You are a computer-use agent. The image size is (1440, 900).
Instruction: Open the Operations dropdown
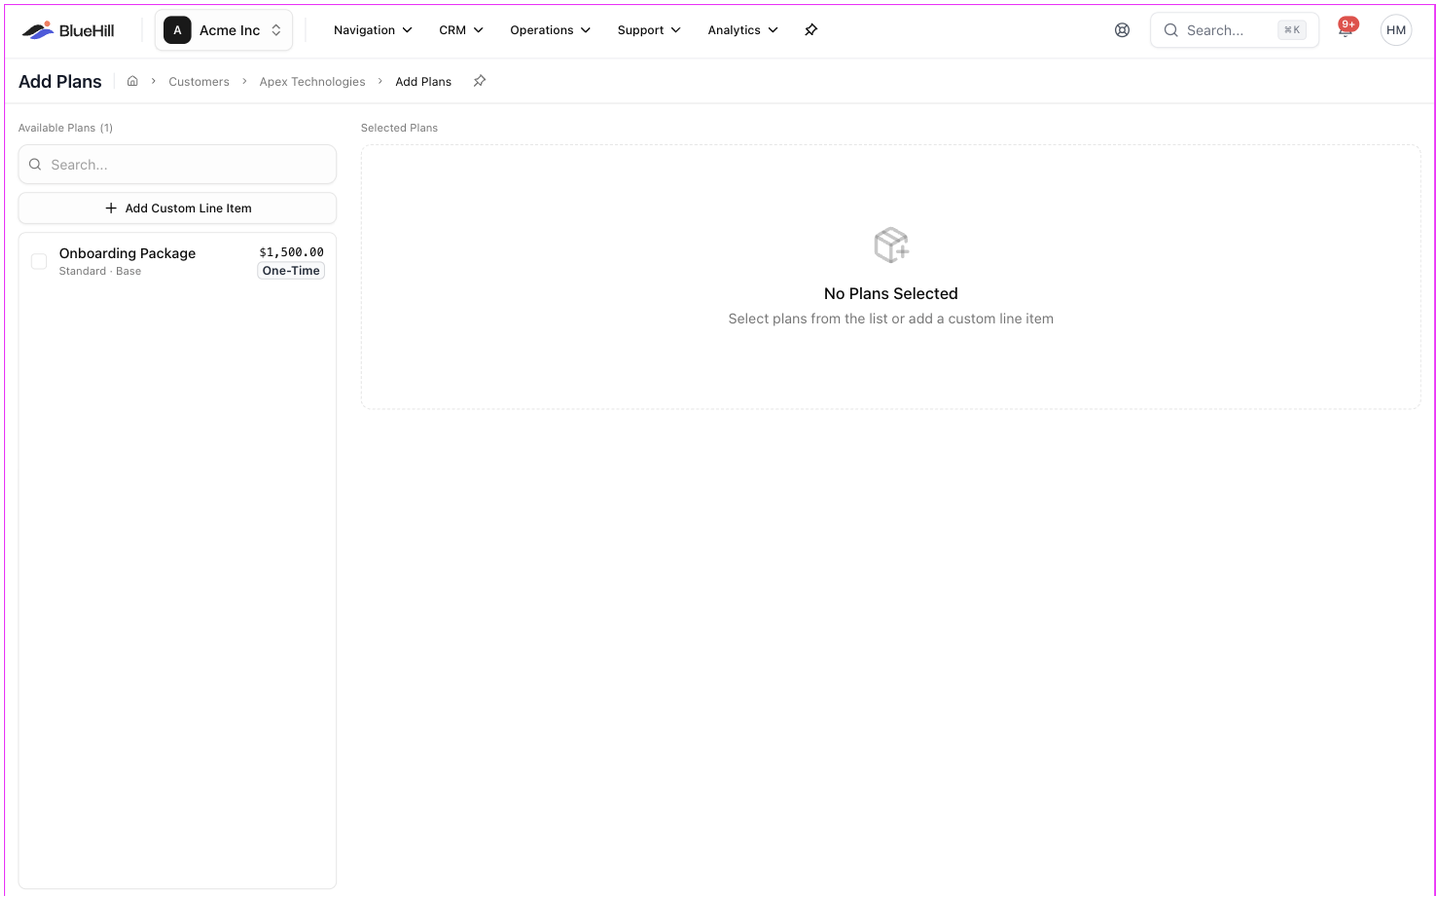pos(550,30)
